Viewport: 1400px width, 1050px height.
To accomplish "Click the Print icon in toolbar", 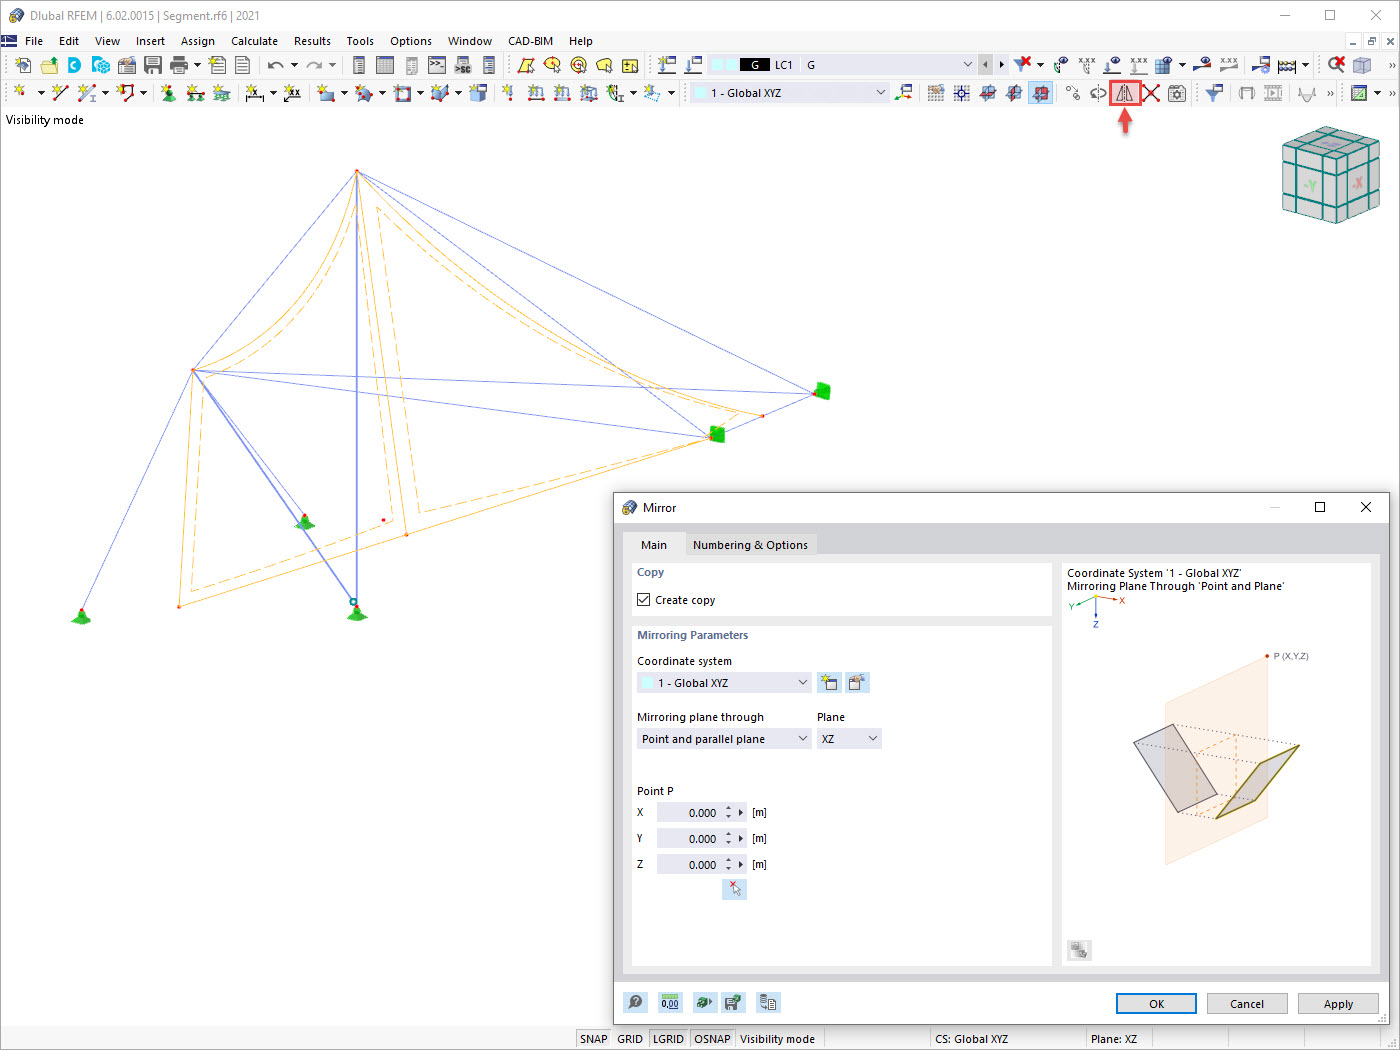I will pyautogui.click(x=179, y=65).
